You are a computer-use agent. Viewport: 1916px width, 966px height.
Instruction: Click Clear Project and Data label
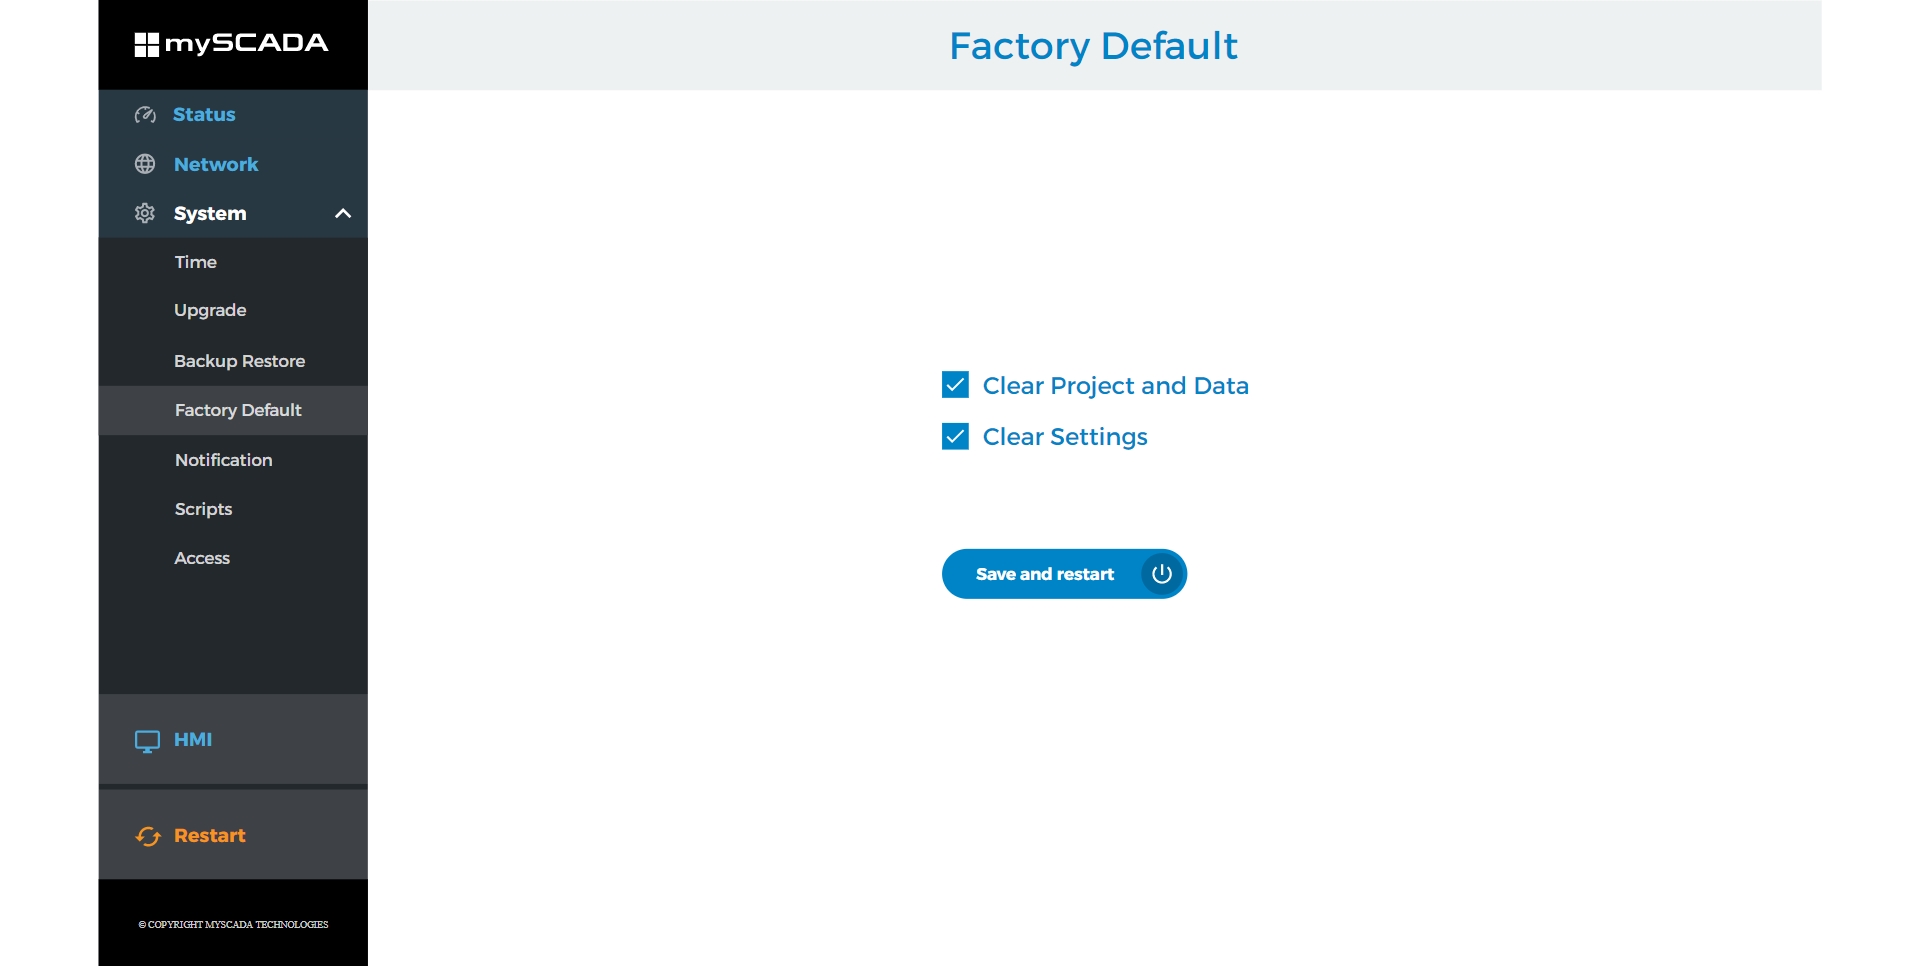(1116, 386)
